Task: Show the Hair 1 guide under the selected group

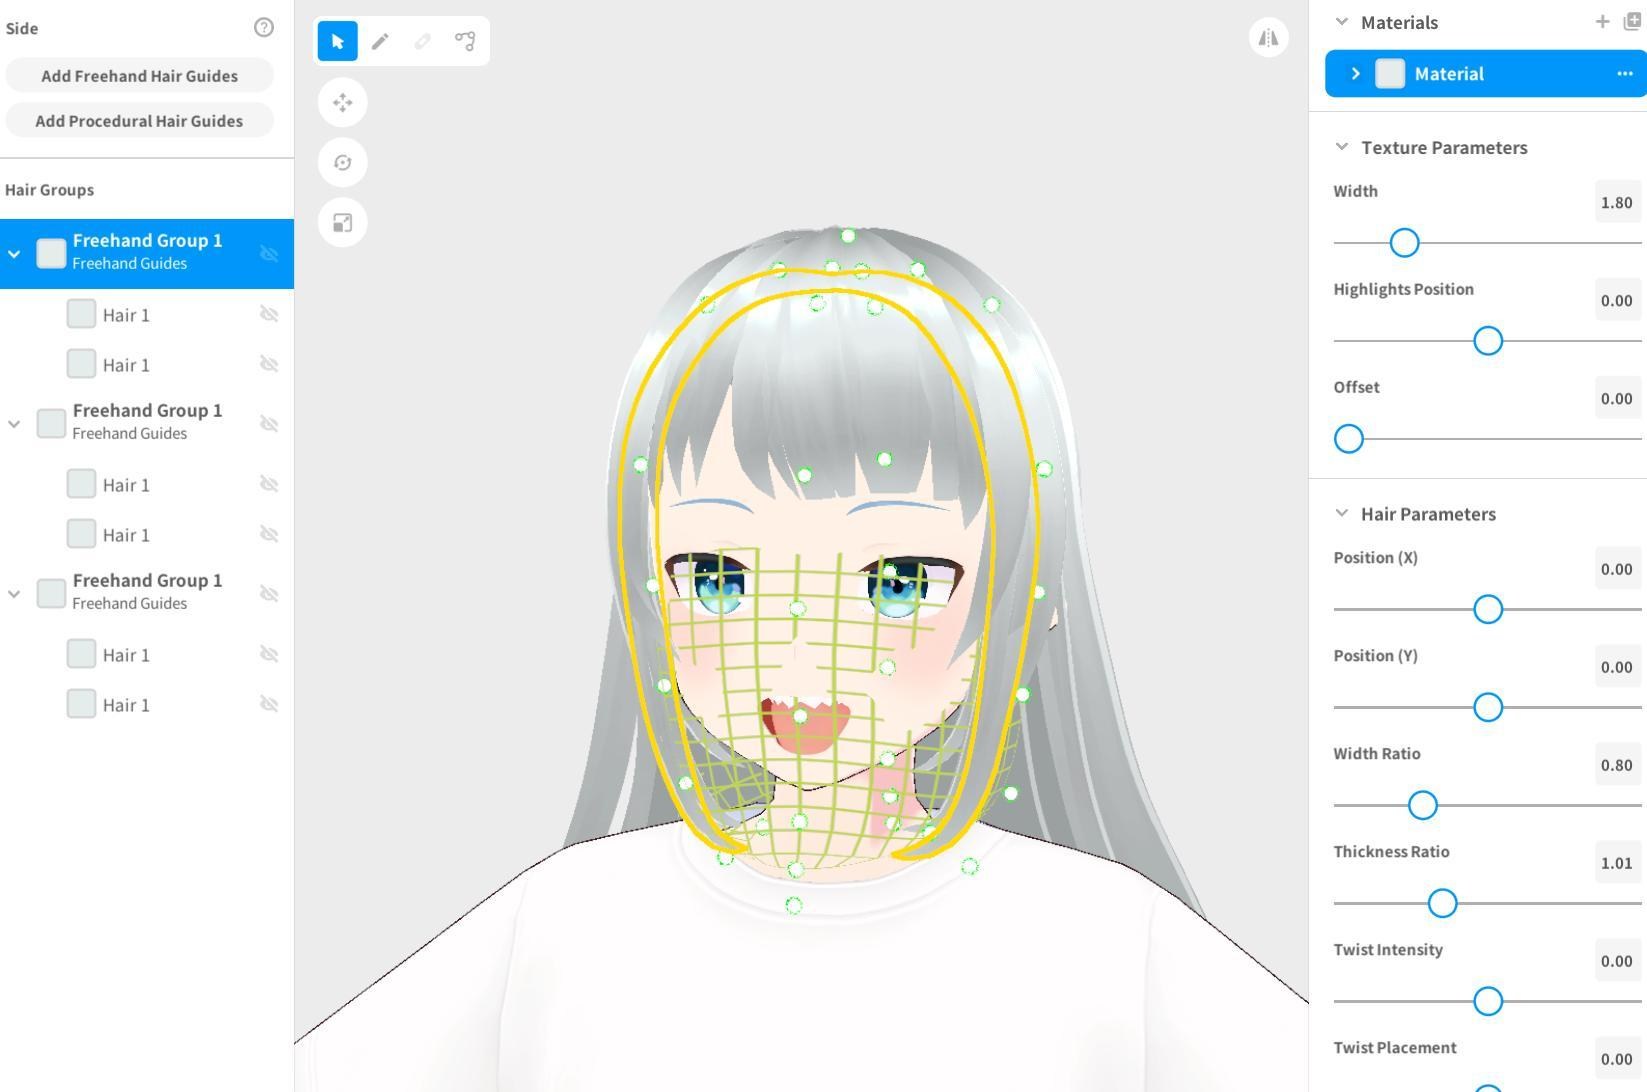Action: pos(269,313)
